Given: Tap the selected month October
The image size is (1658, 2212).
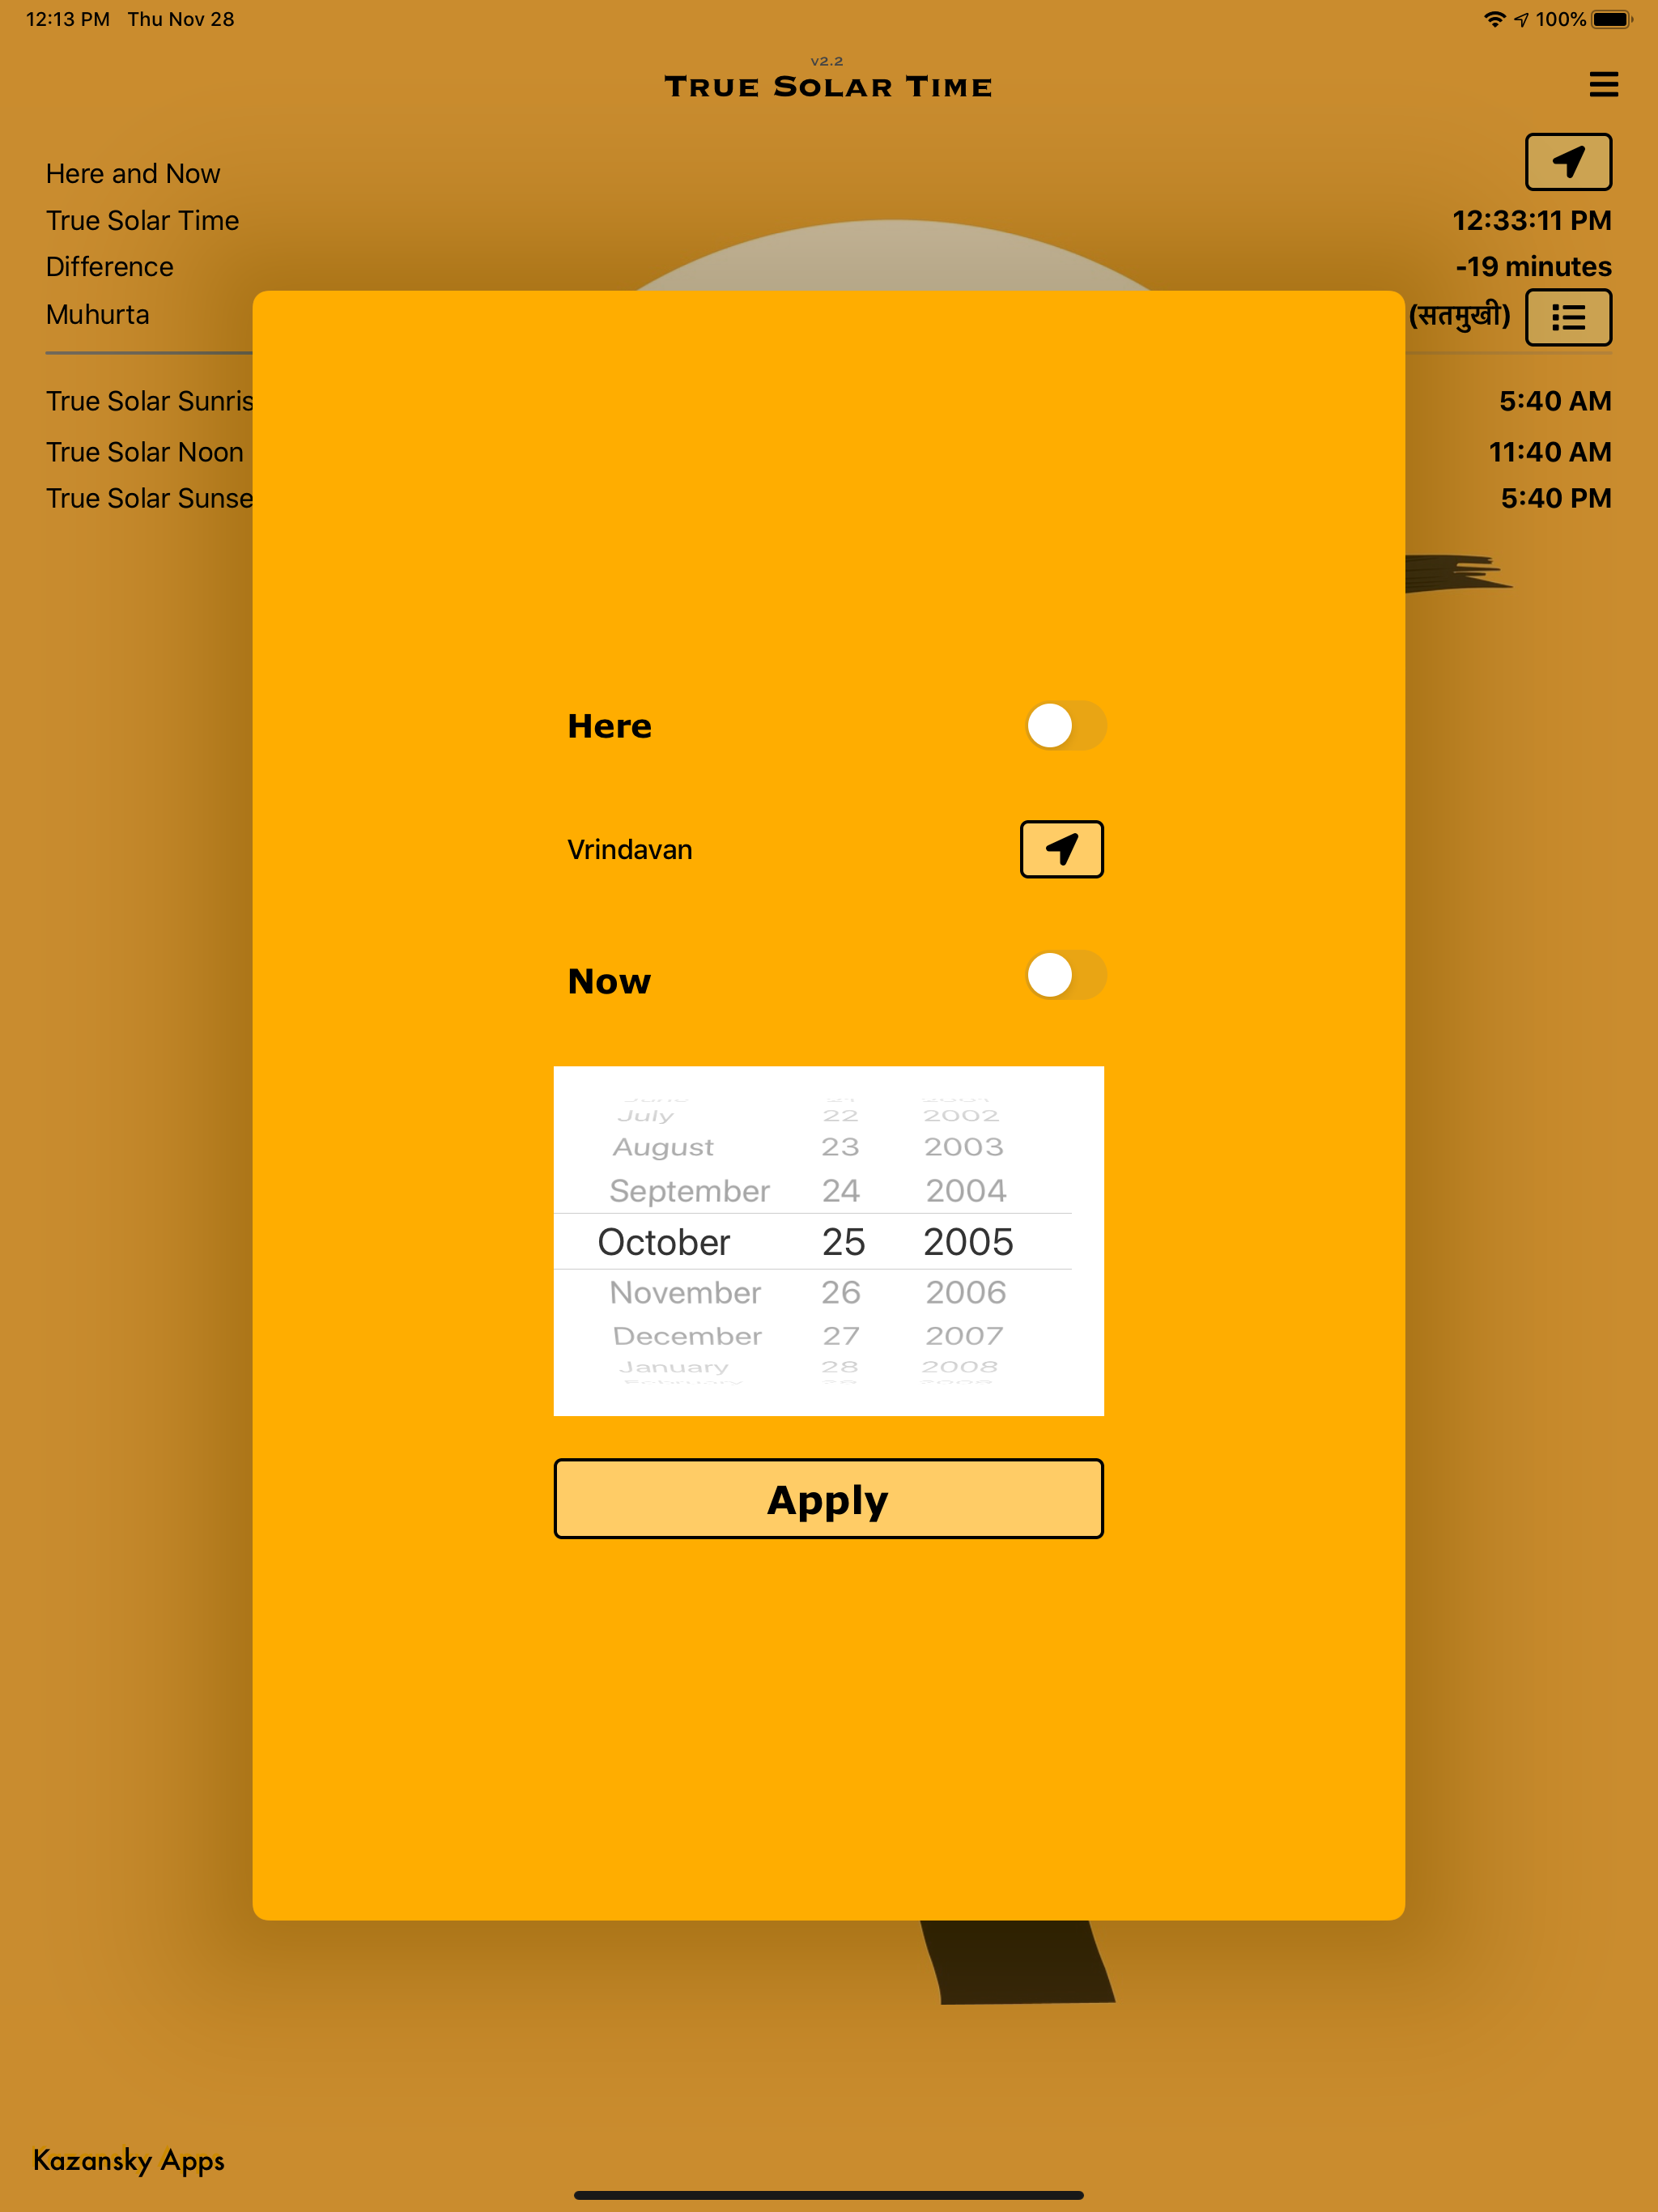Looking at the screenshot, I should [x=664, y=1242].
